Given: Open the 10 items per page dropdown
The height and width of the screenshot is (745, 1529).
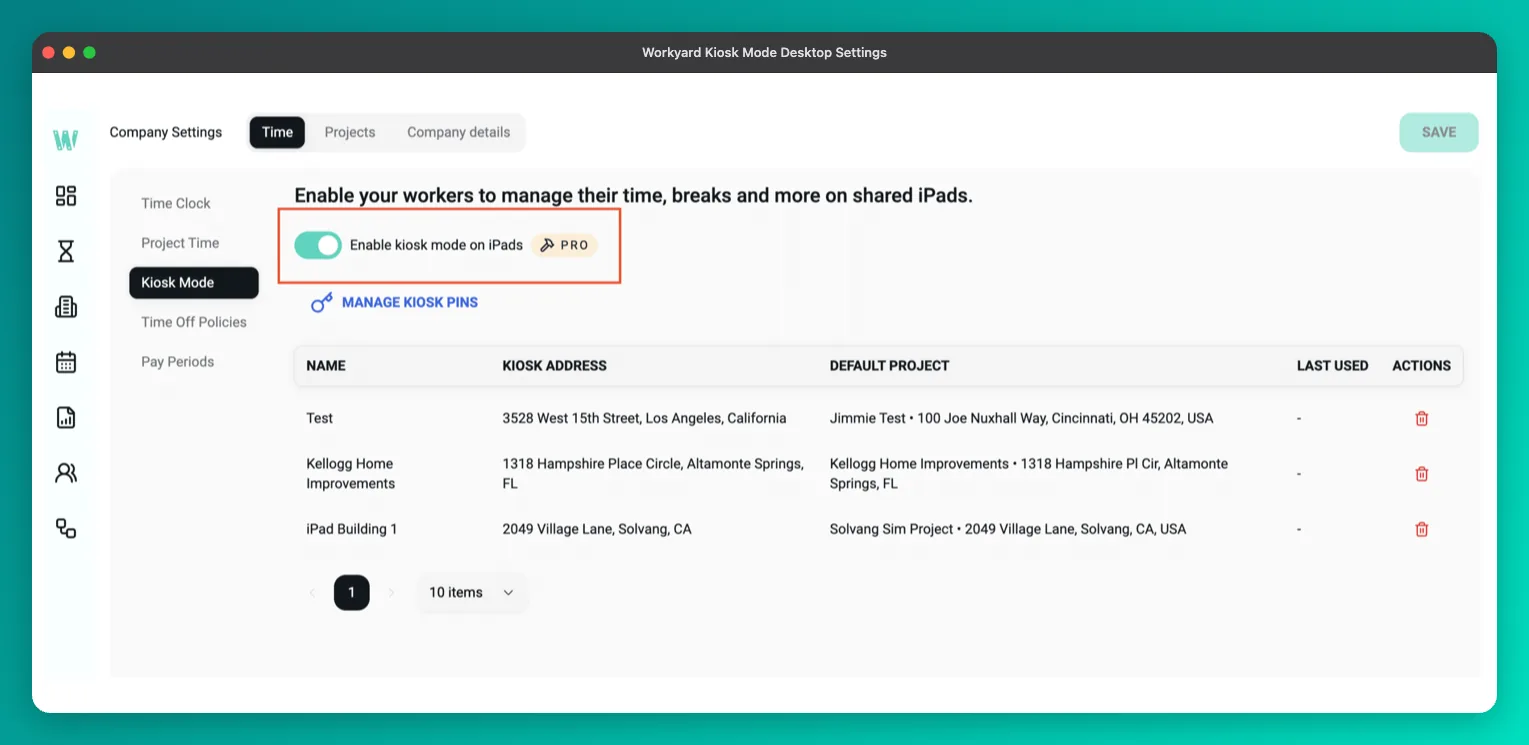Looking at the screenshot, I should (x=471, y=592).
